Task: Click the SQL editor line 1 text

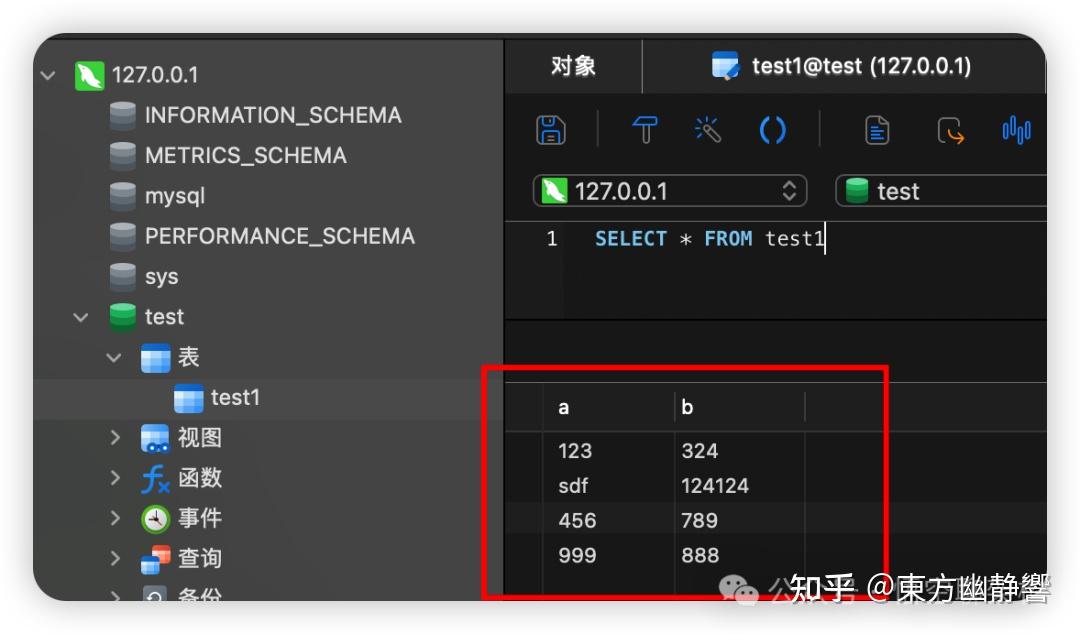Action: tap(709, 239)
